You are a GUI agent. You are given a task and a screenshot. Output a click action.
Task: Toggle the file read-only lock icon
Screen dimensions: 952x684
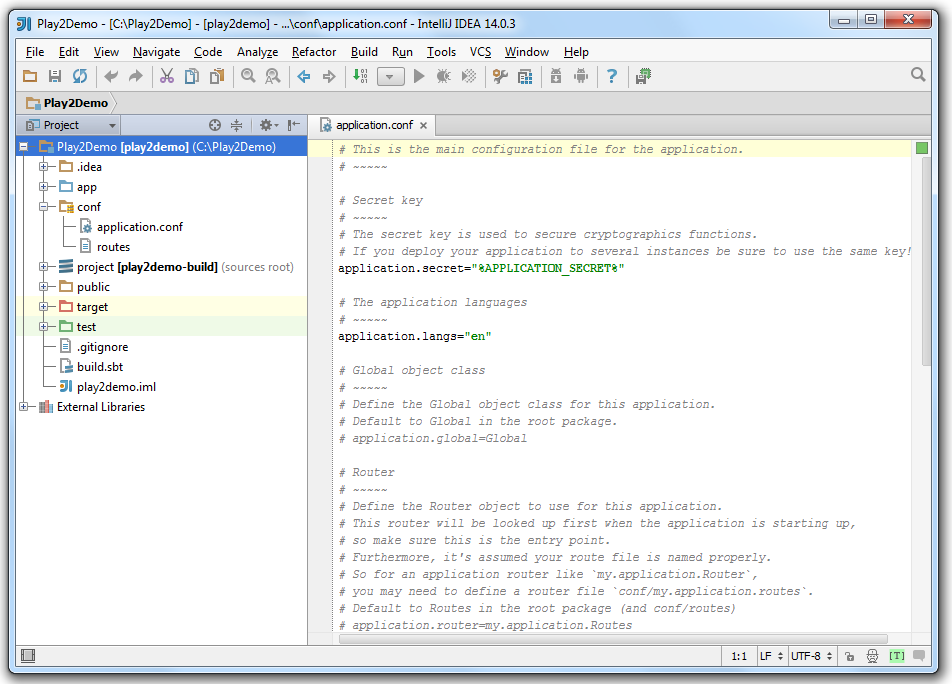pyautogui.click(x=849, y=656)
